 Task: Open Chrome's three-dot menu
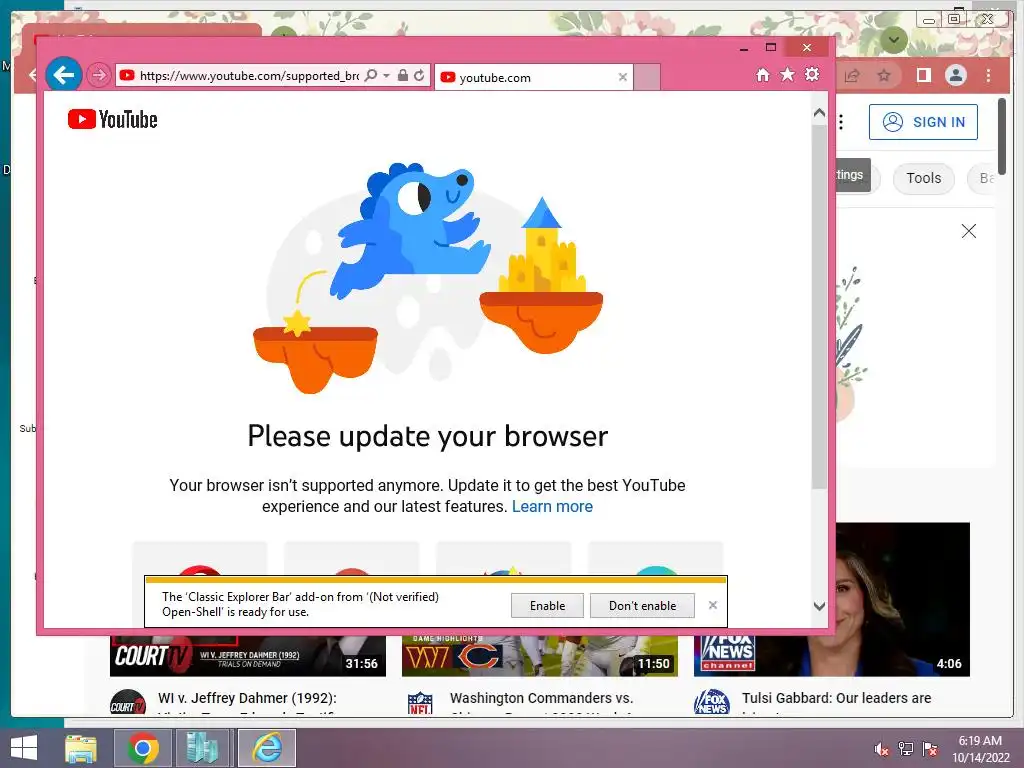(x=988, y=76)
